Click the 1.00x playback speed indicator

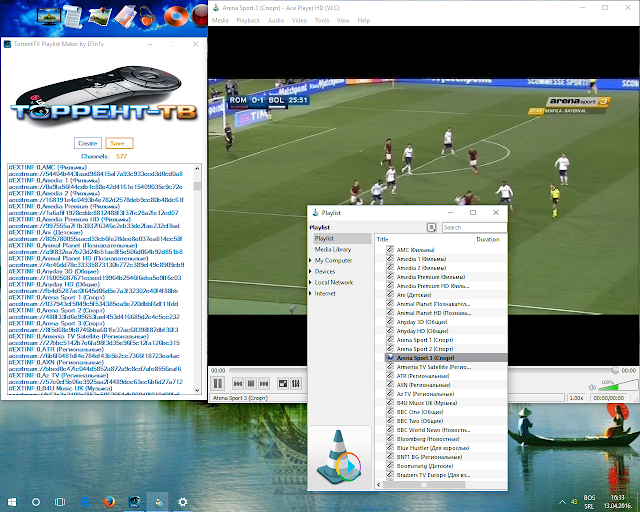pyautogui.click(x=576, y=398)
